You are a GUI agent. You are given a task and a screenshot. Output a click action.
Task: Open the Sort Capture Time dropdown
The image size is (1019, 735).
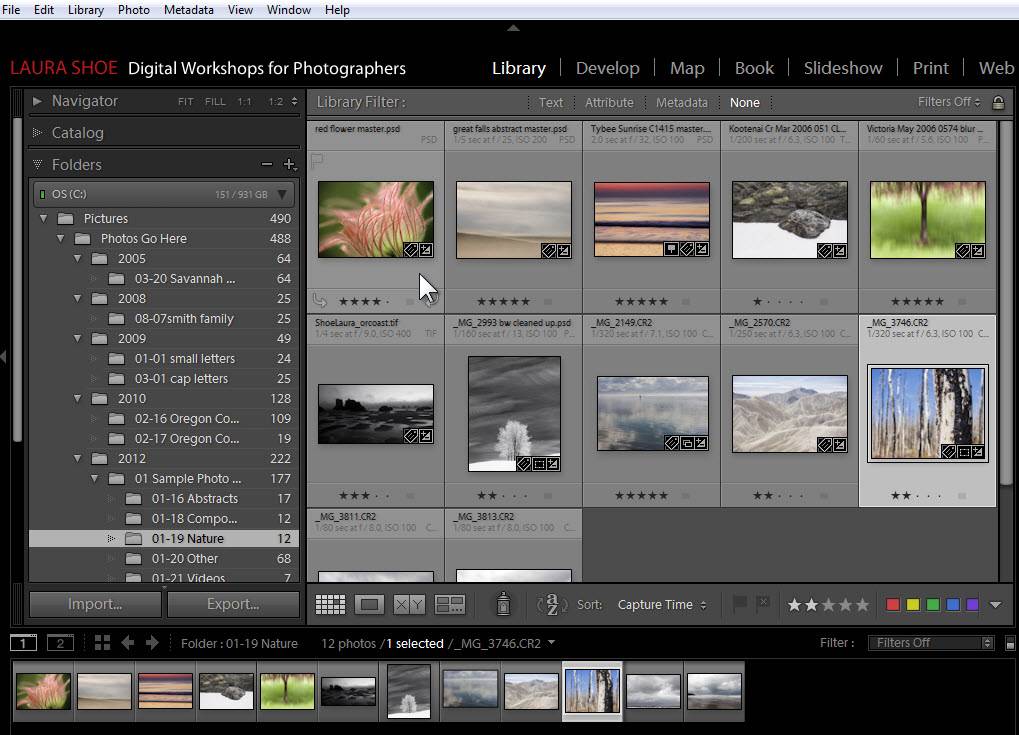point(661,605)
